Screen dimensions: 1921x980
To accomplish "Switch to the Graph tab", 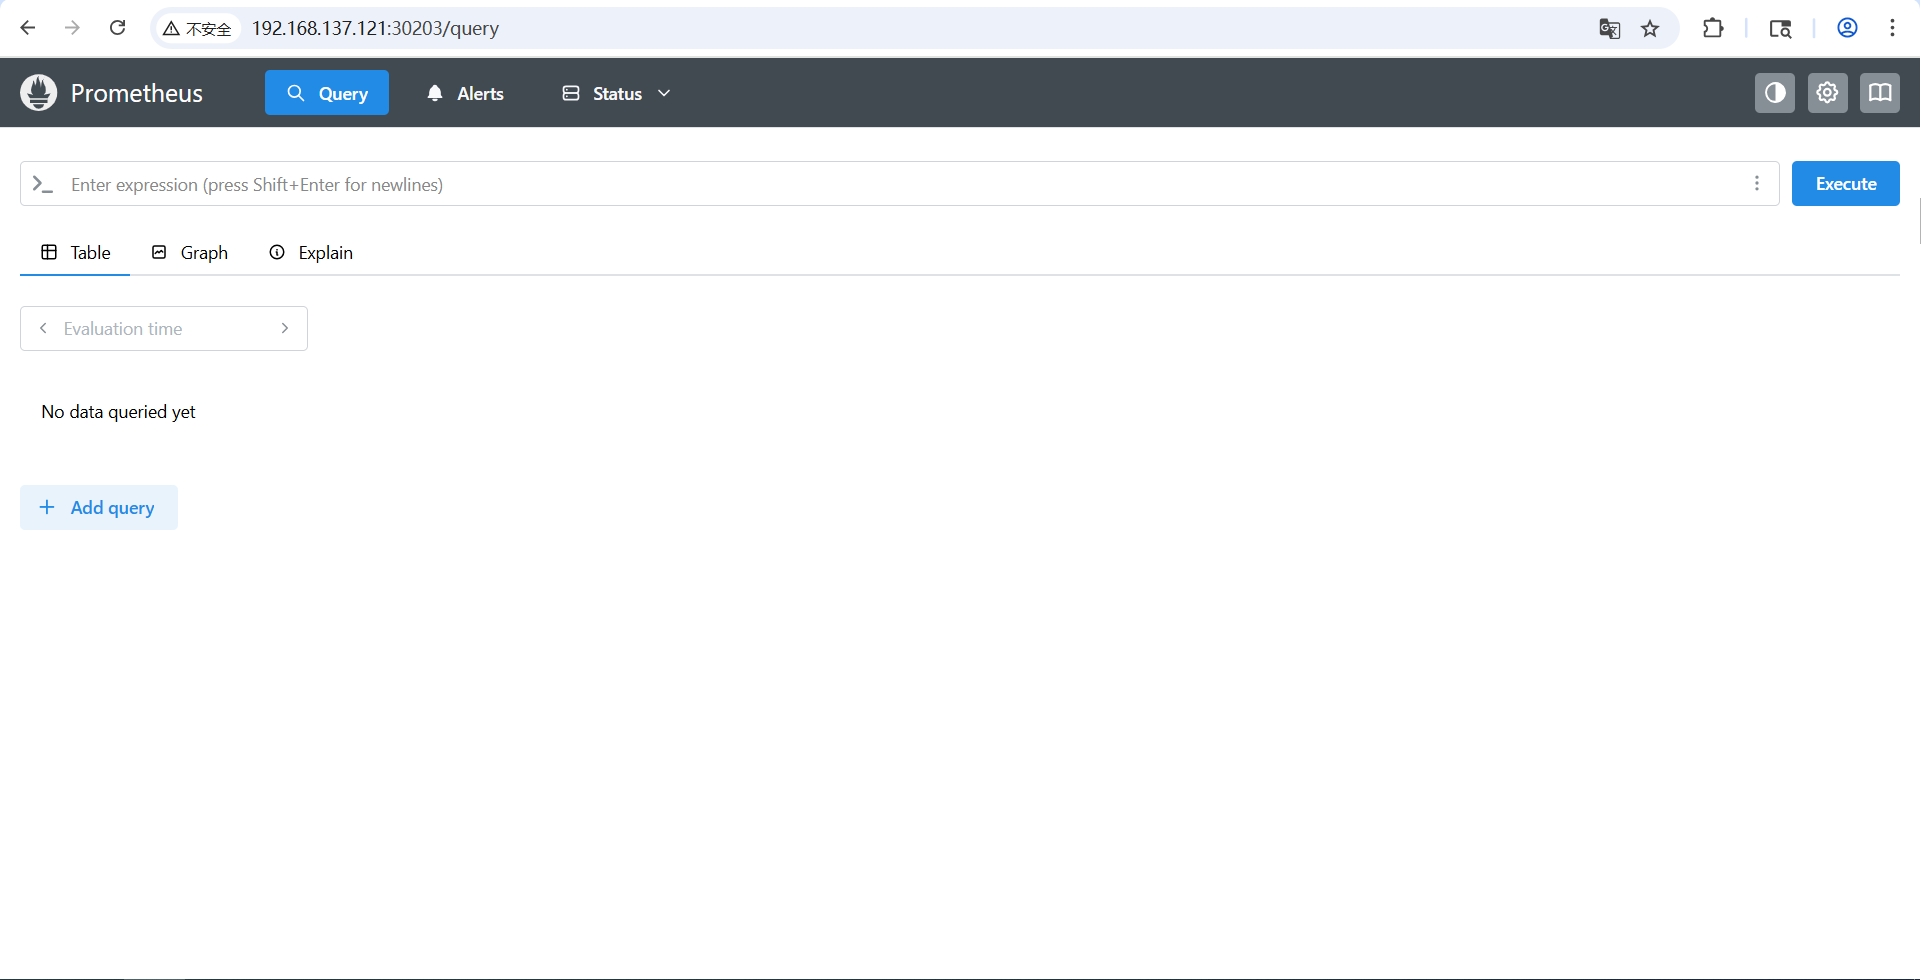I will tap(190, 253).
